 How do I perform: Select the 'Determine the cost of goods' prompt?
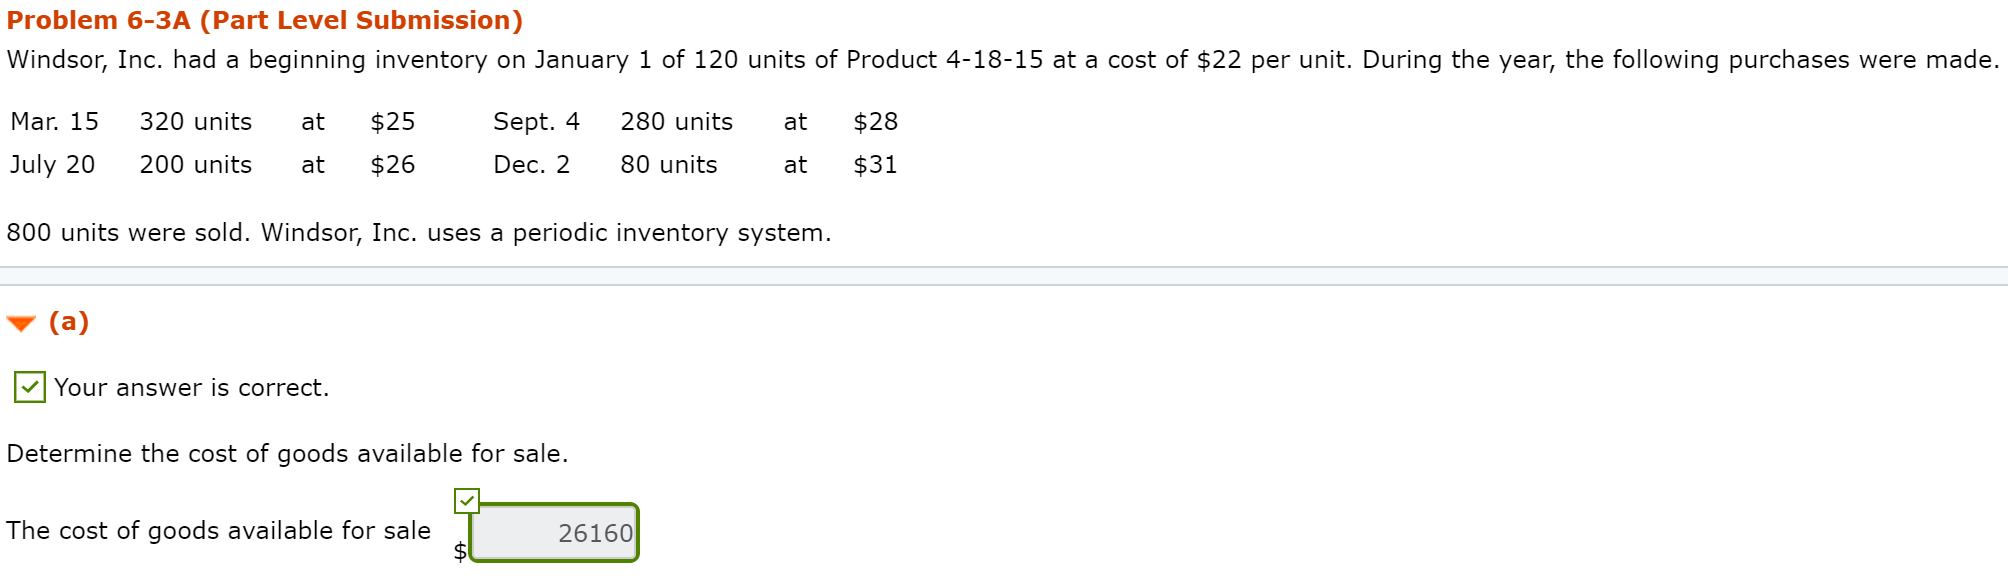click(x=288, y=453)
